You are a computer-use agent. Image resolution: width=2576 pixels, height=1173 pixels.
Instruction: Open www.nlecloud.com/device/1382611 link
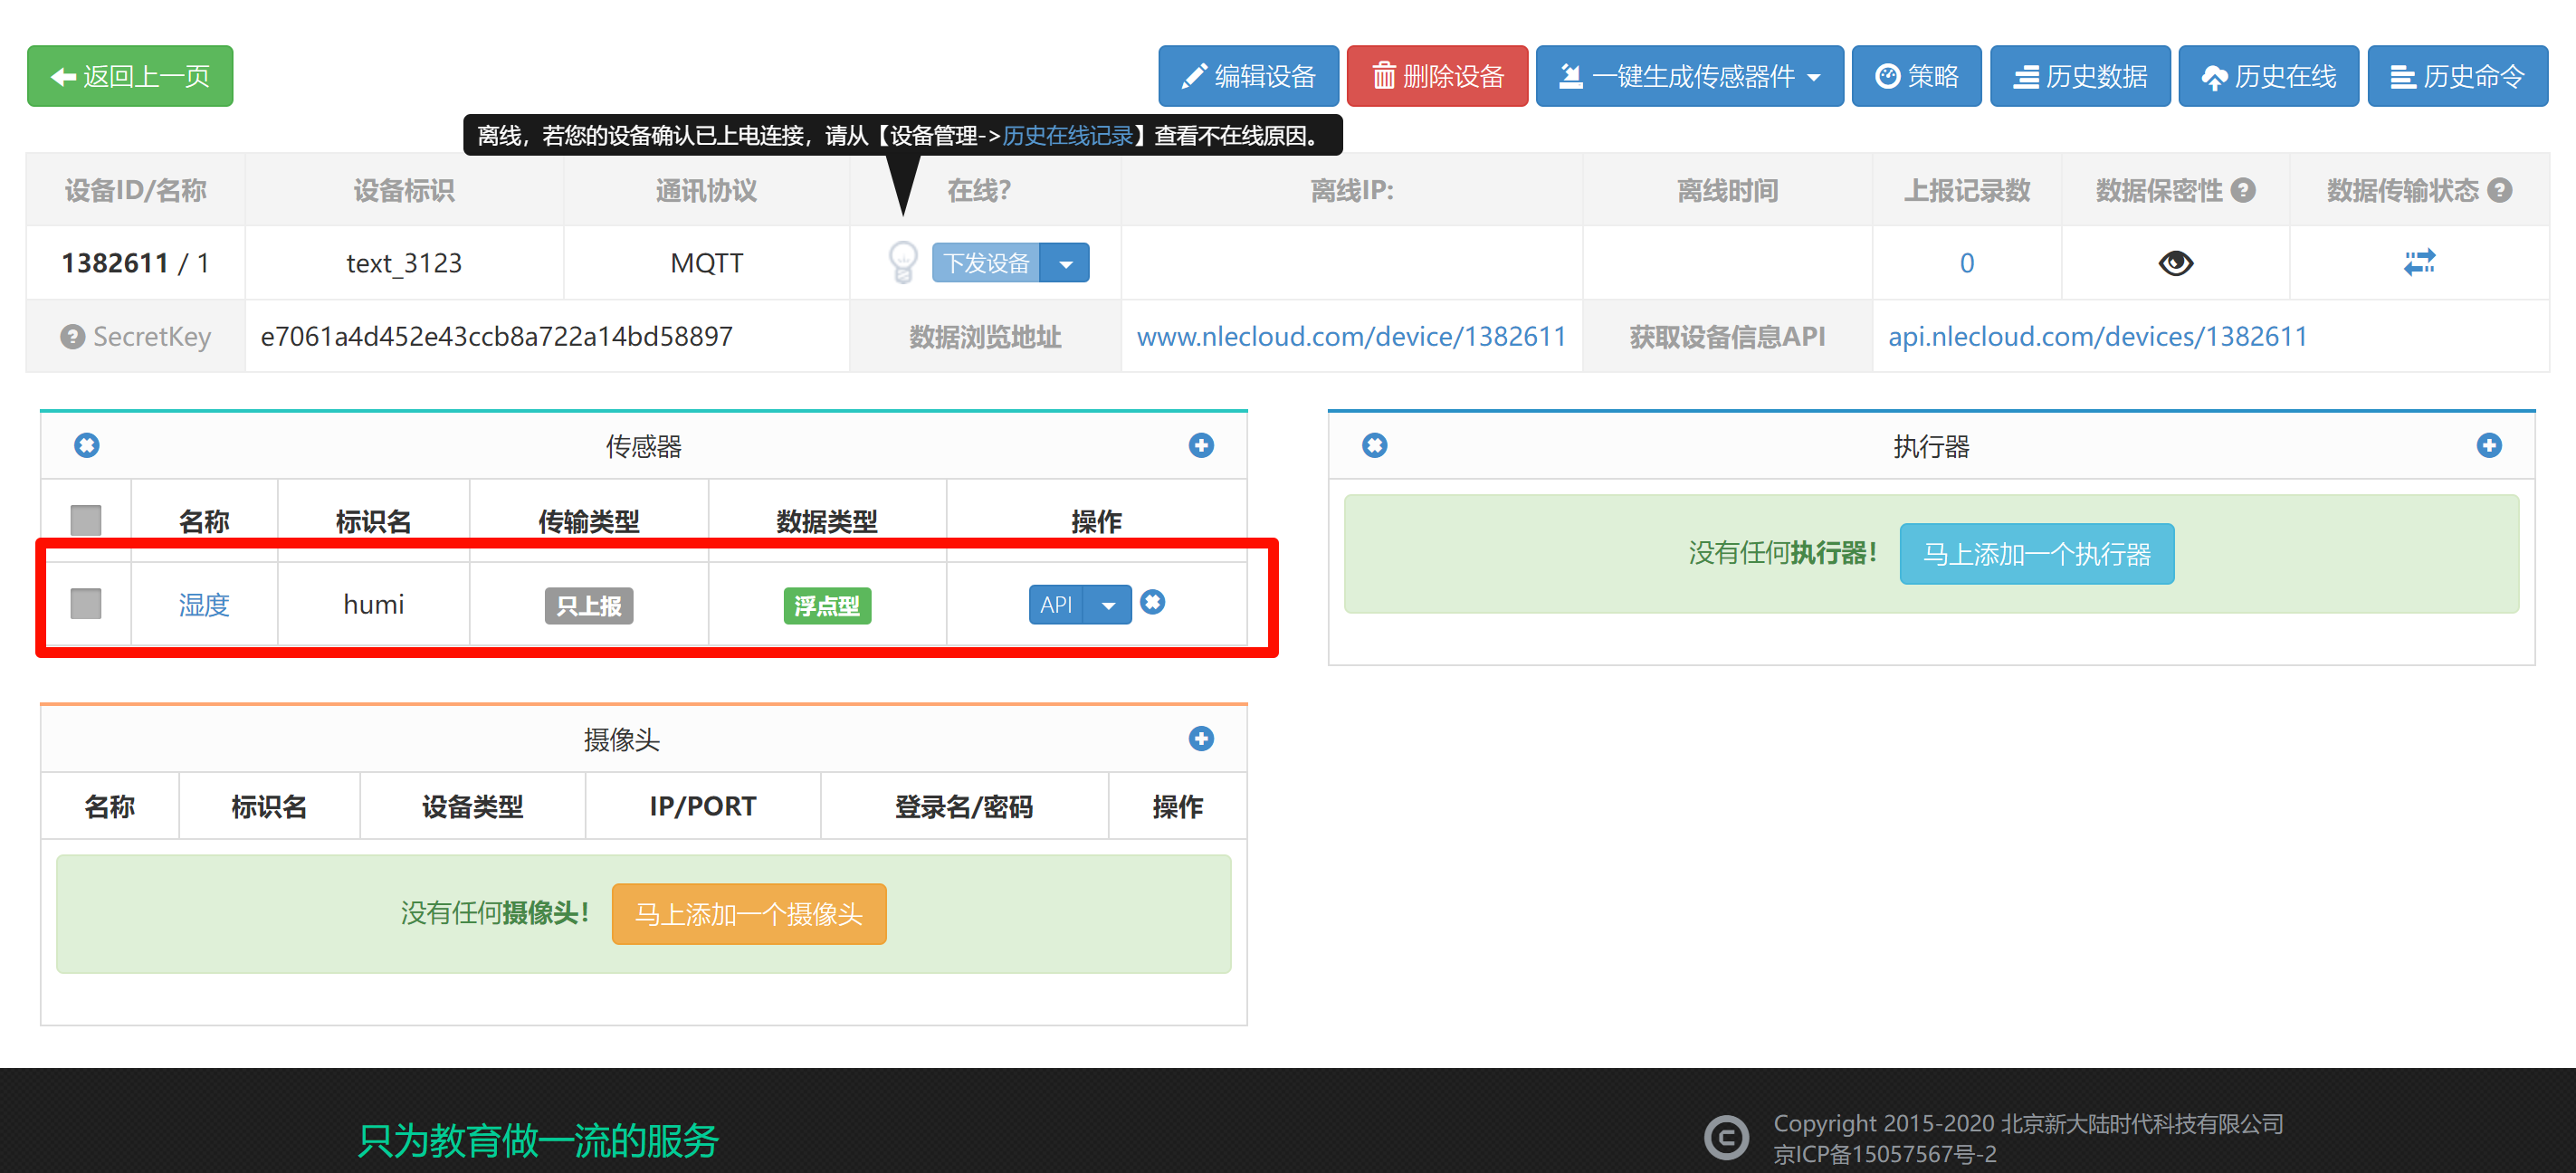[1351, 337]
